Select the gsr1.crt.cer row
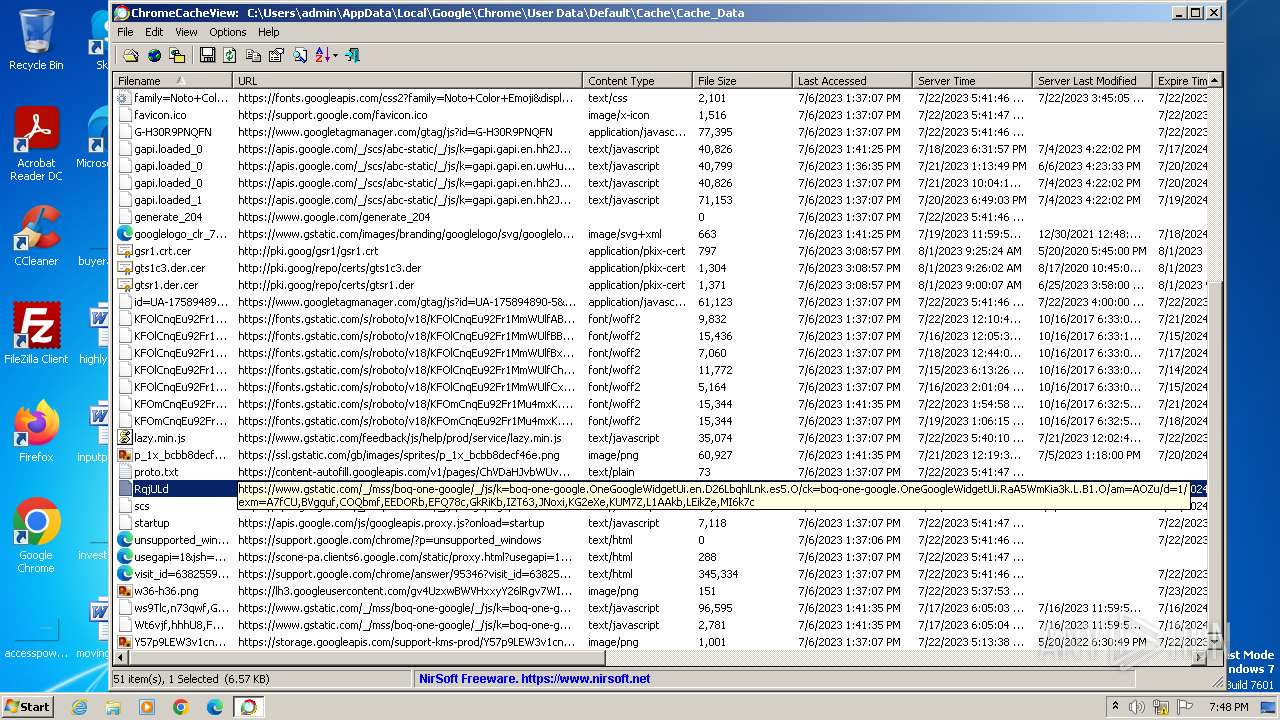The height and width of the screenshot is (720, 1280). 662,251
